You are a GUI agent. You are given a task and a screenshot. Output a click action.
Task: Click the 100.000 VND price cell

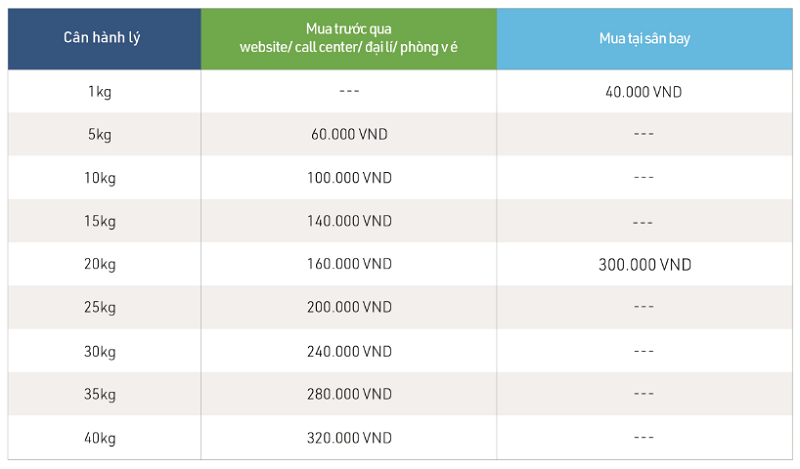tap(349, 178)
